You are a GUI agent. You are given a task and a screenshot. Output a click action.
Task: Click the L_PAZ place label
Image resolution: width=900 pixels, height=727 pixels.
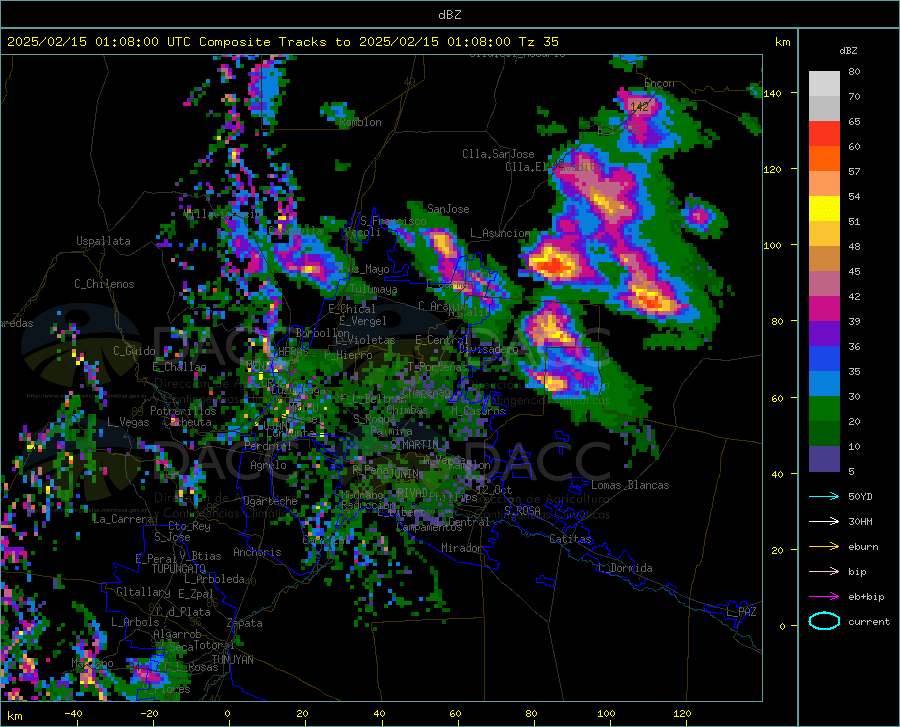coord(741,612)
